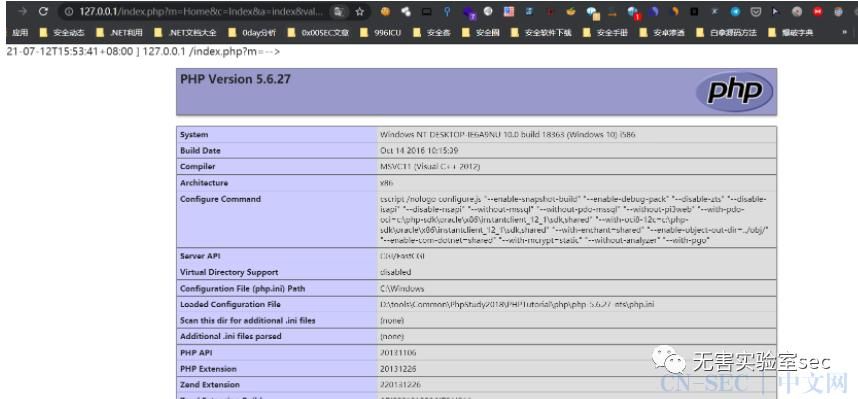Open the 0day分析 bookmark folder
Viewport: 858px width, 399px height.
click(x=252, y=33)
